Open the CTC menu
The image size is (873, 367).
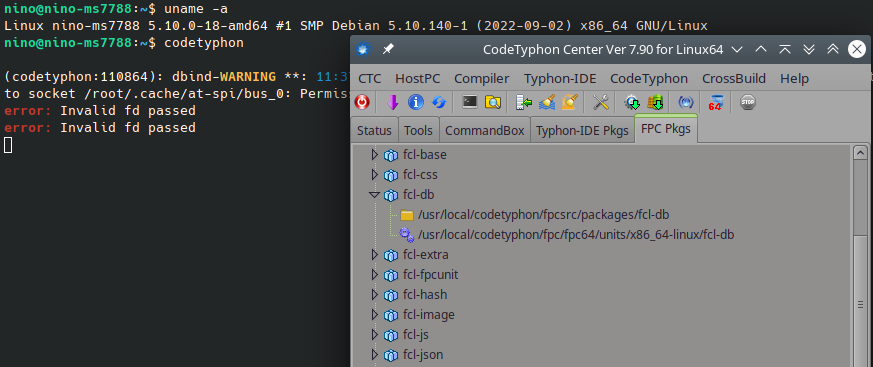[x=370, y=79]
